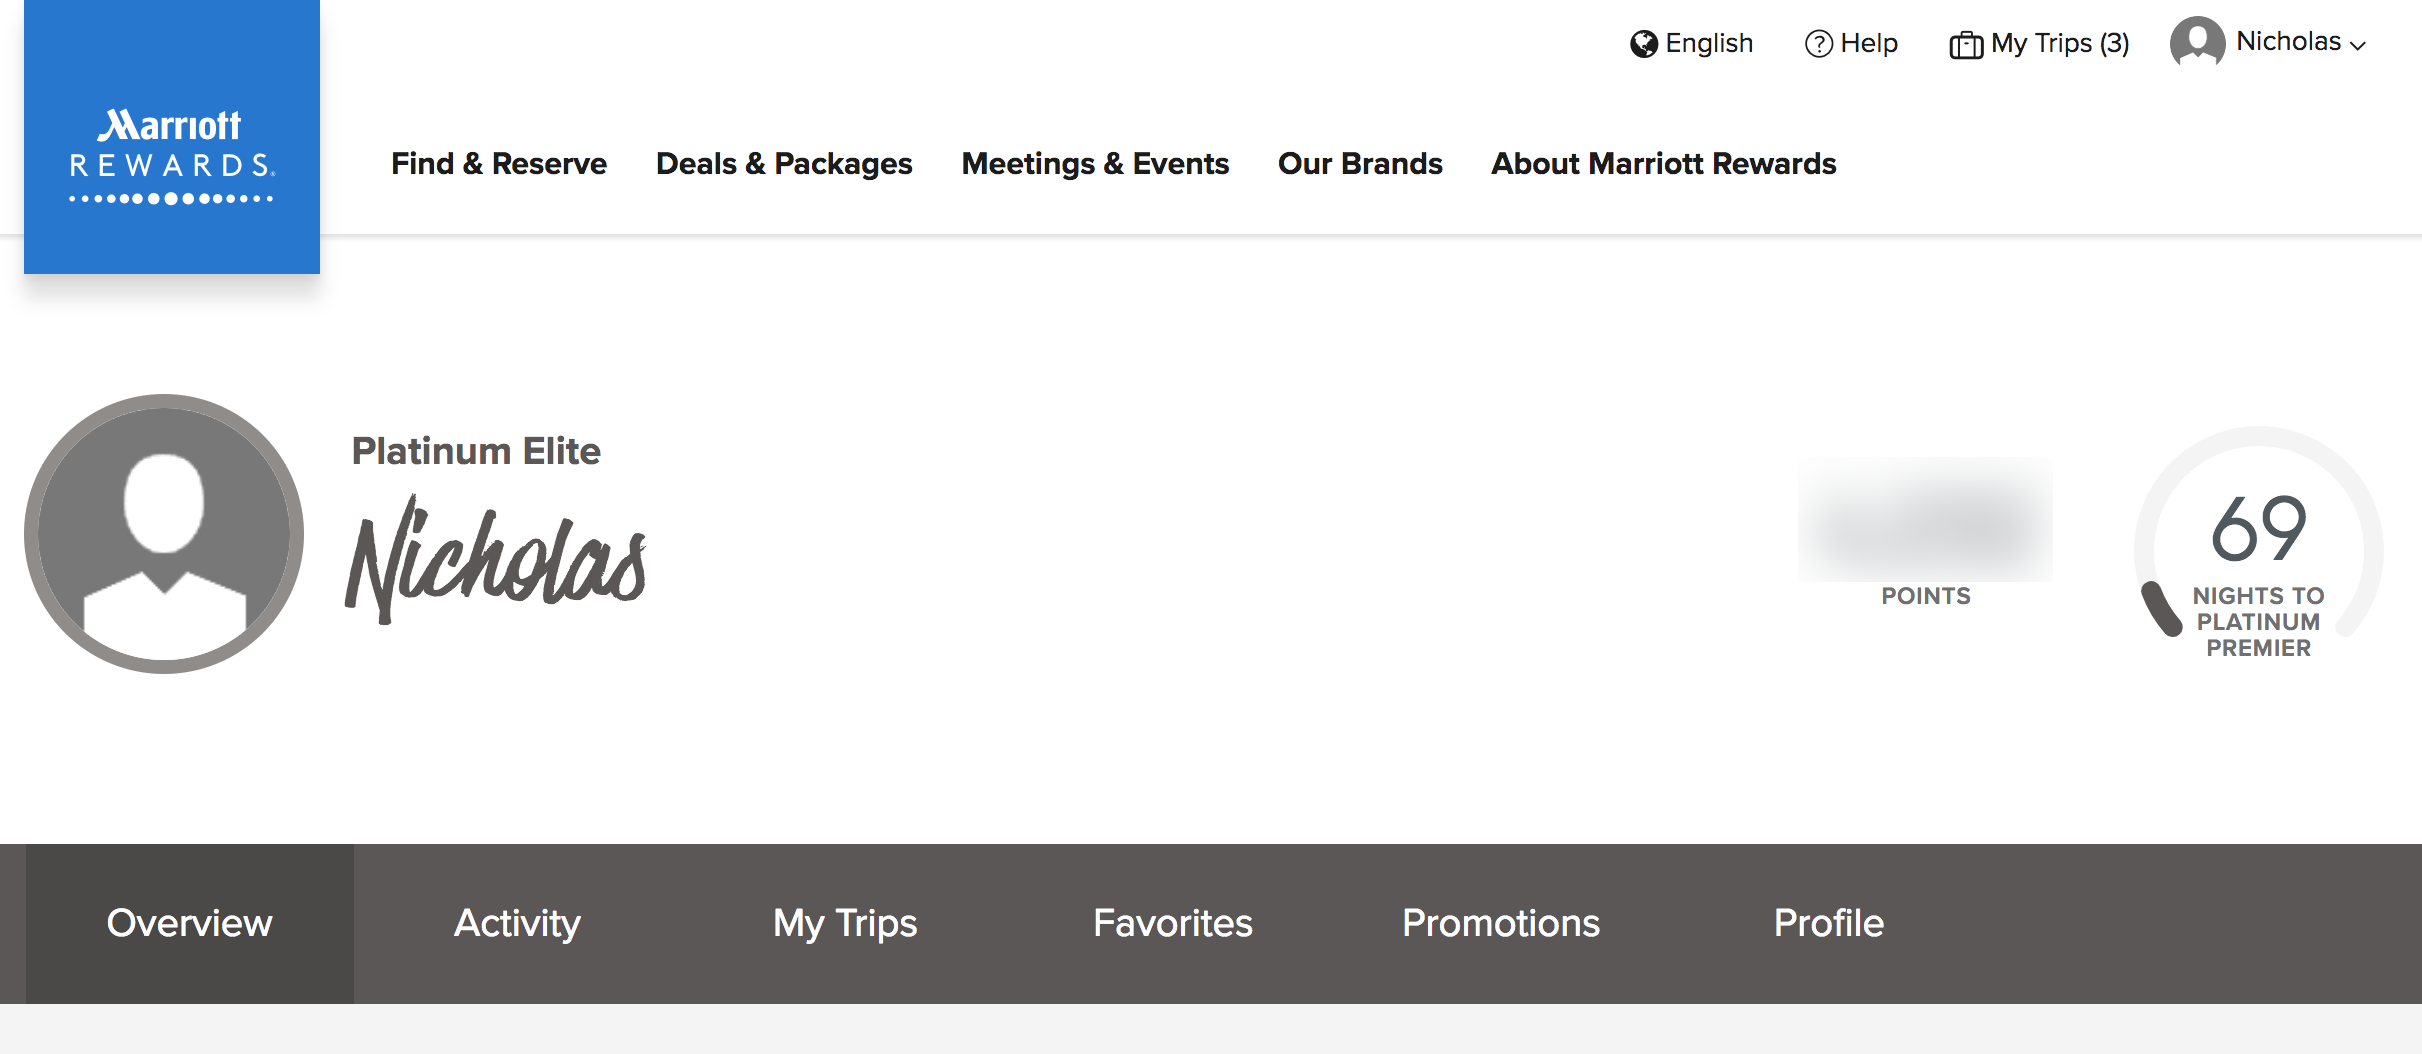Expand the Nicholas account dropdown chevron
The width and height of the screenshot is (2422, 1054).
(2358, 45)
